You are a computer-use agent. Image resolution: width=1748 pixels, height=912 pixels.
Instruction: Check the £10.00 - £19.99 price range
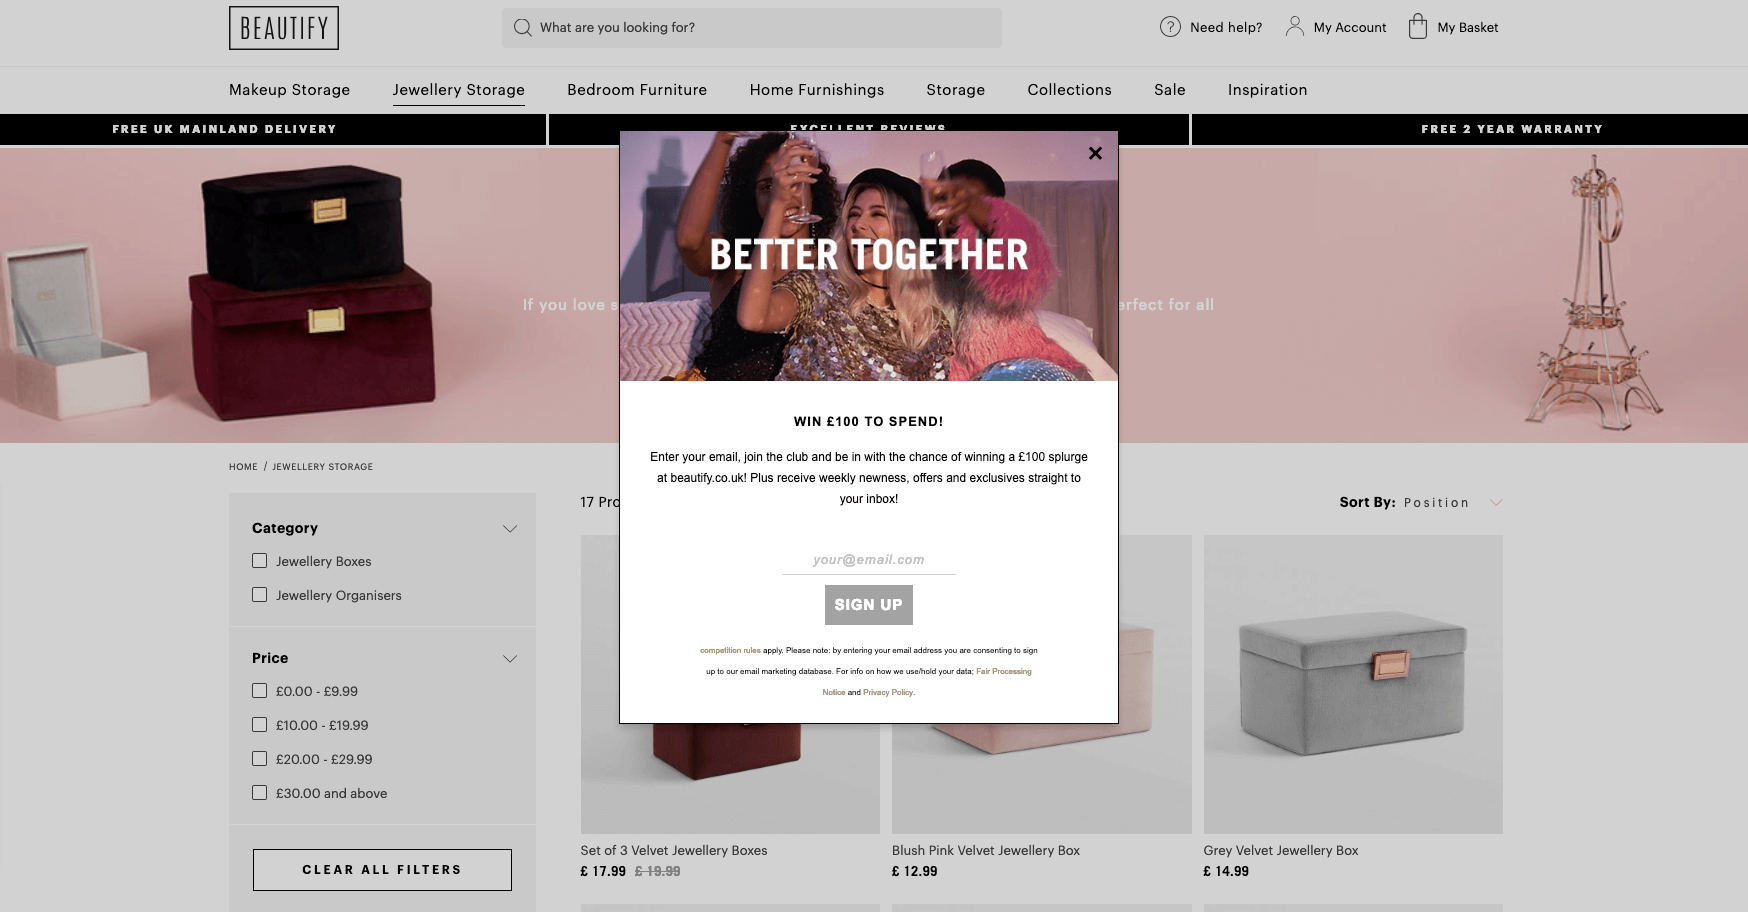click(260, 725)
